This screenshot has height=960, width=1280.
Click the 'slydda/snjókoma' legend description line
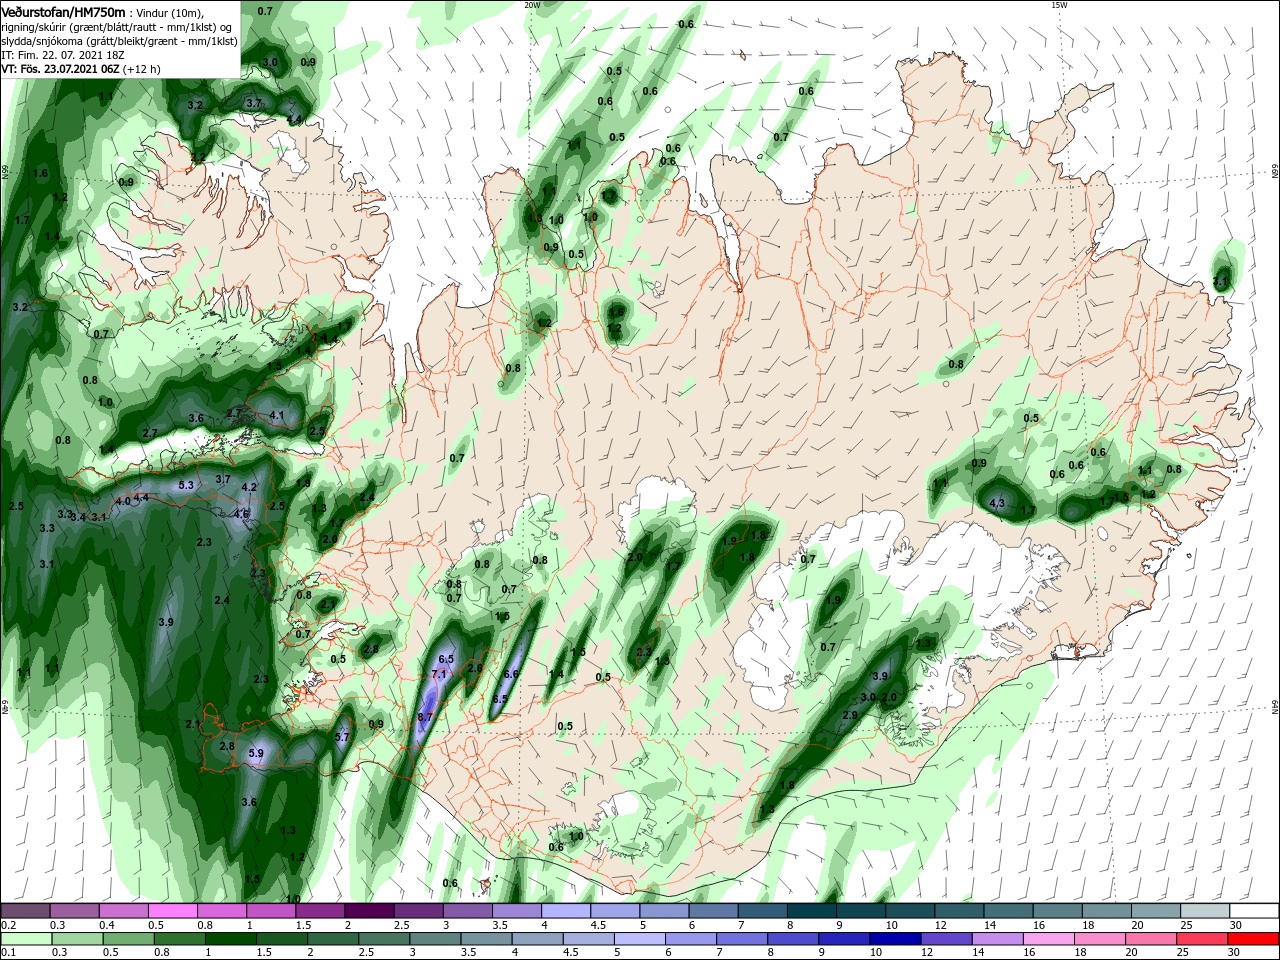coord(119,41)
